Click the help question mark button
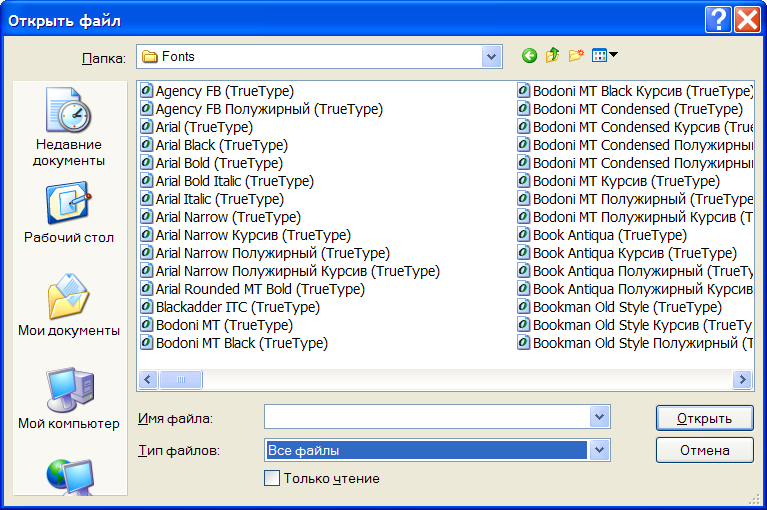Viewport: 767px width, 510px height. click(716, 19)
